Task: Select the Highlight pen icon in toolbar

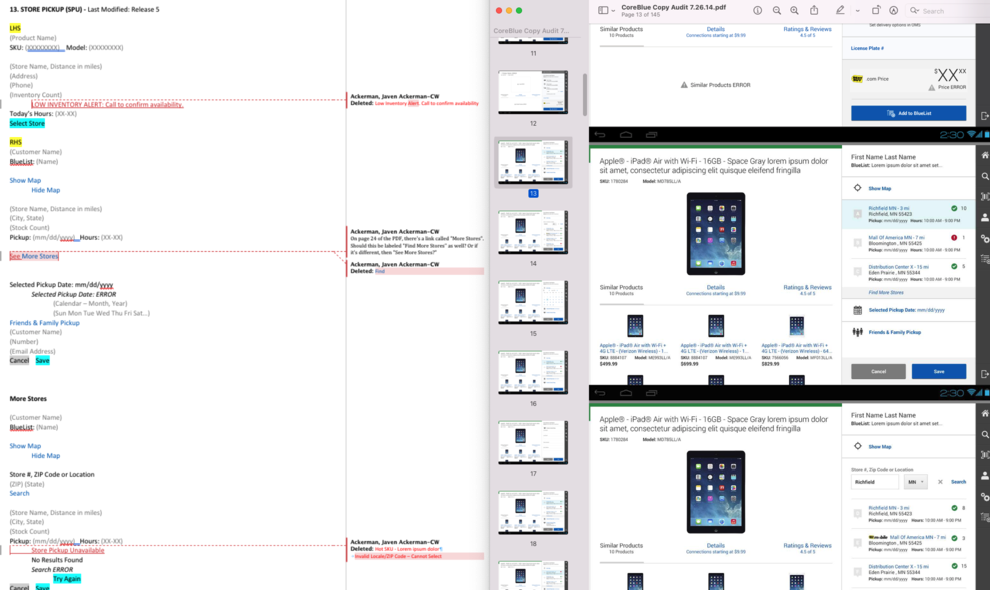Action: coord(840,10)
